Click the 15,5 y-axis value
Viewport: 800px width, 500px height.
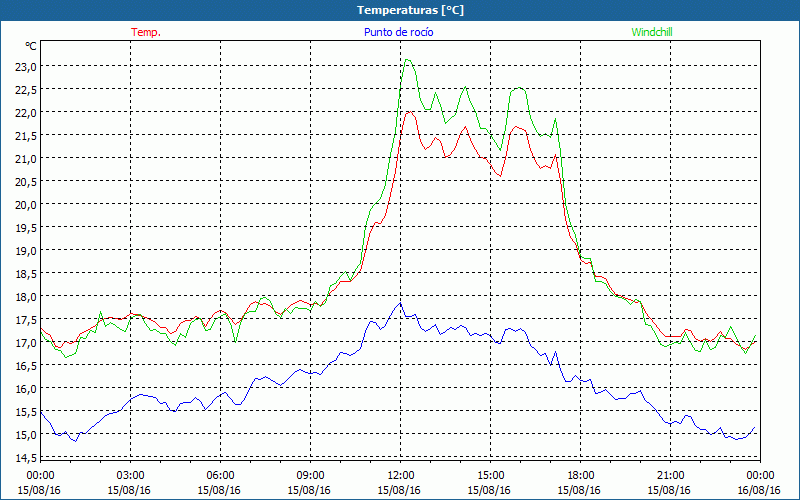tap(26, 411)
